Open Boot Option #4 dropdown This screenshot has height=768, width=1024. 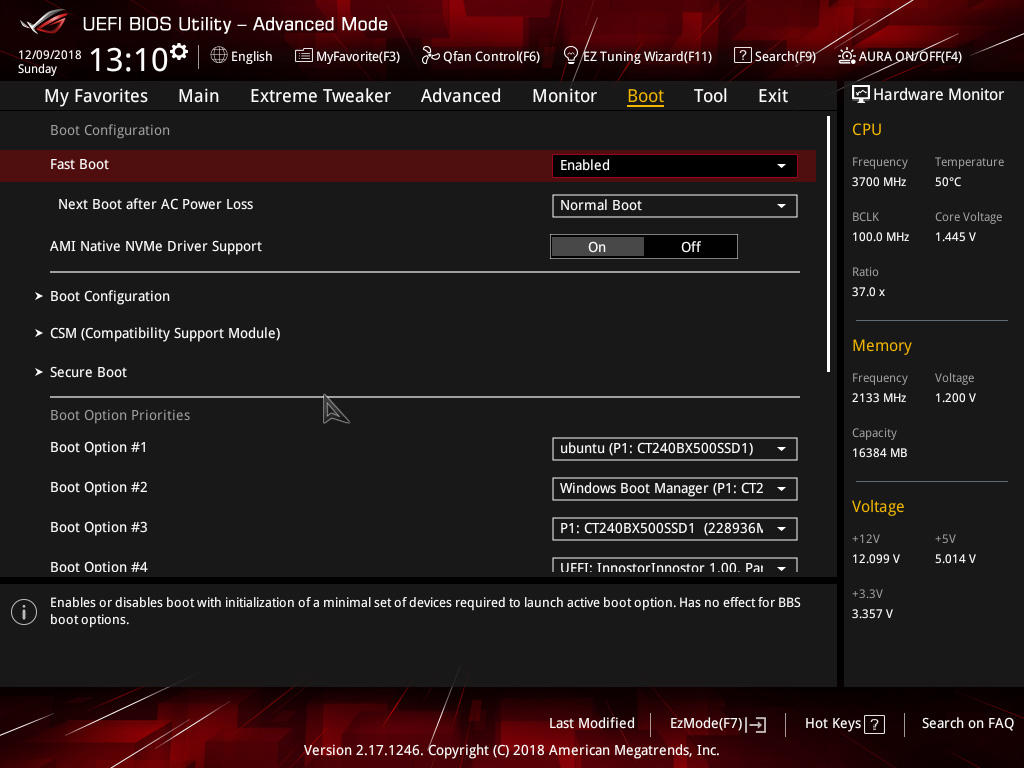click(675, 566)
